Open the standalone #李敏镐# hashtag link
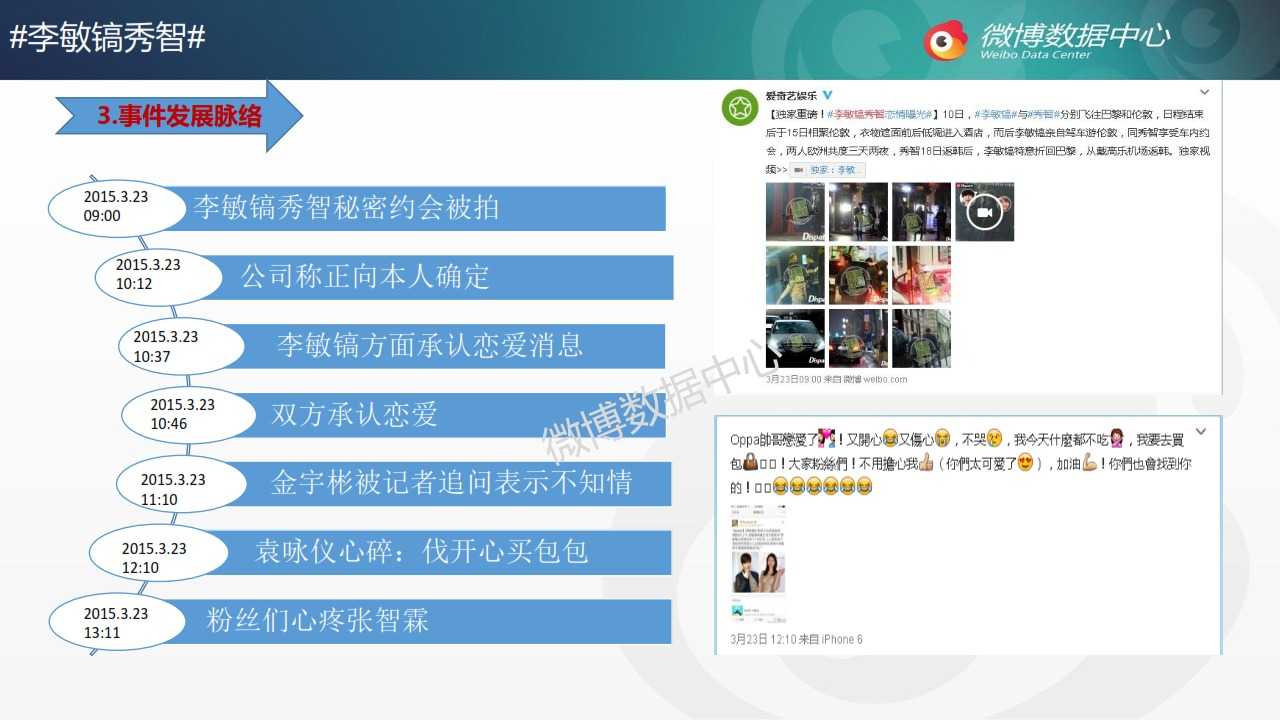1280x720 pixels. pyautogui.click(x=995, y=115)
